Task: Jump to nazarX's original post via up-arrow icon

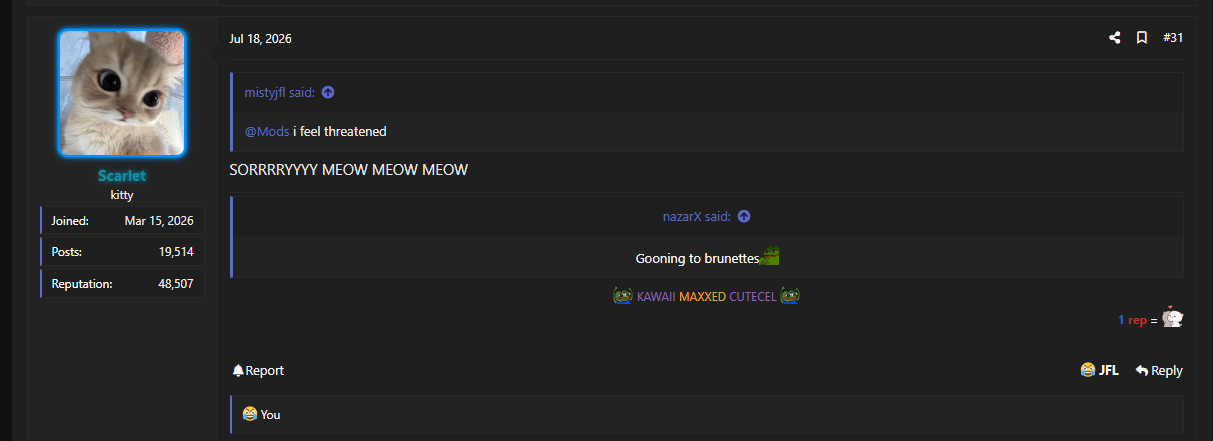Action: [x=743, y=216]
